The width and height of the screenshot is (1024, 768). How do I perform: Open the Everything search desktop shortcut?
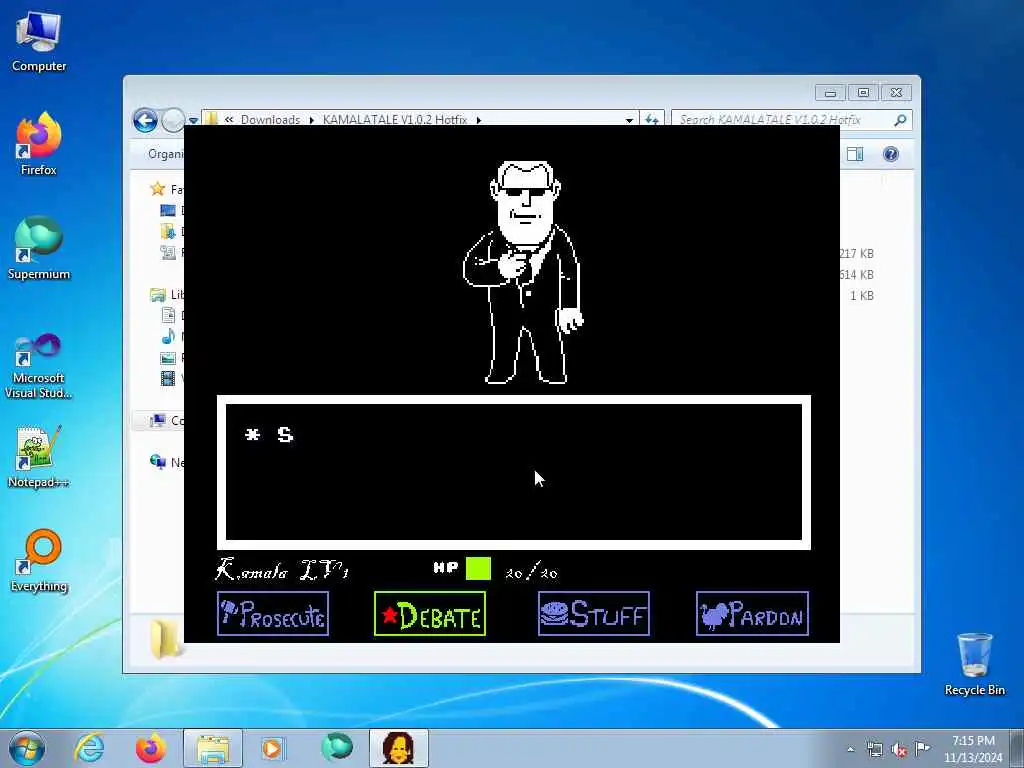(39, 560)
